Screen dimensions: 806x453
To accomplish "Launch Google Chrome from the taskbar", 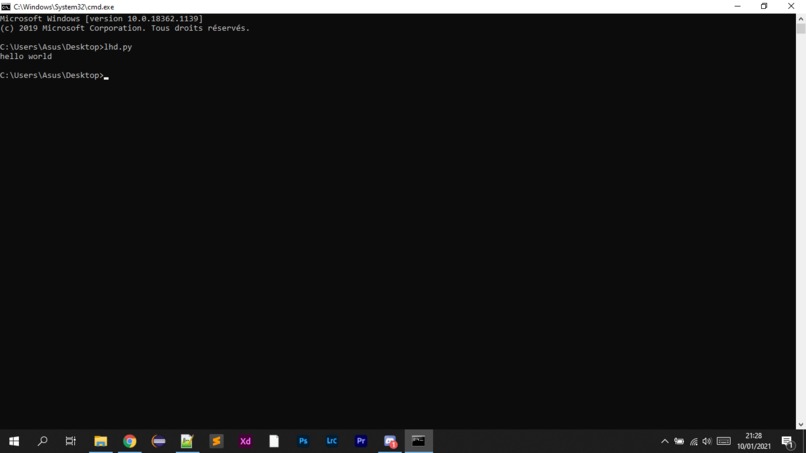I will tap(130, 441).
